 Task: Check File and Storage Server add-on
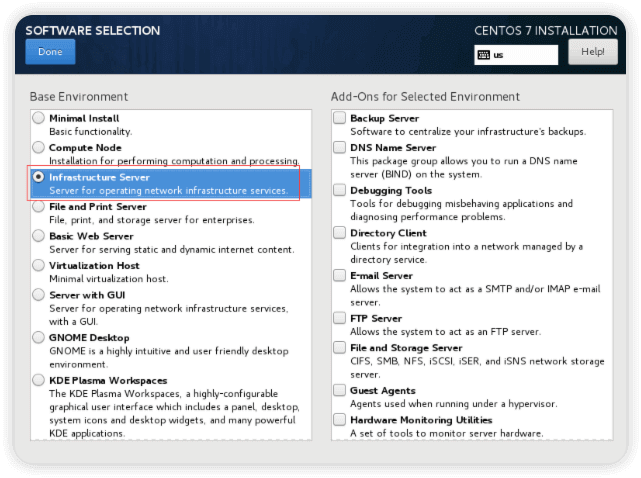339,348
